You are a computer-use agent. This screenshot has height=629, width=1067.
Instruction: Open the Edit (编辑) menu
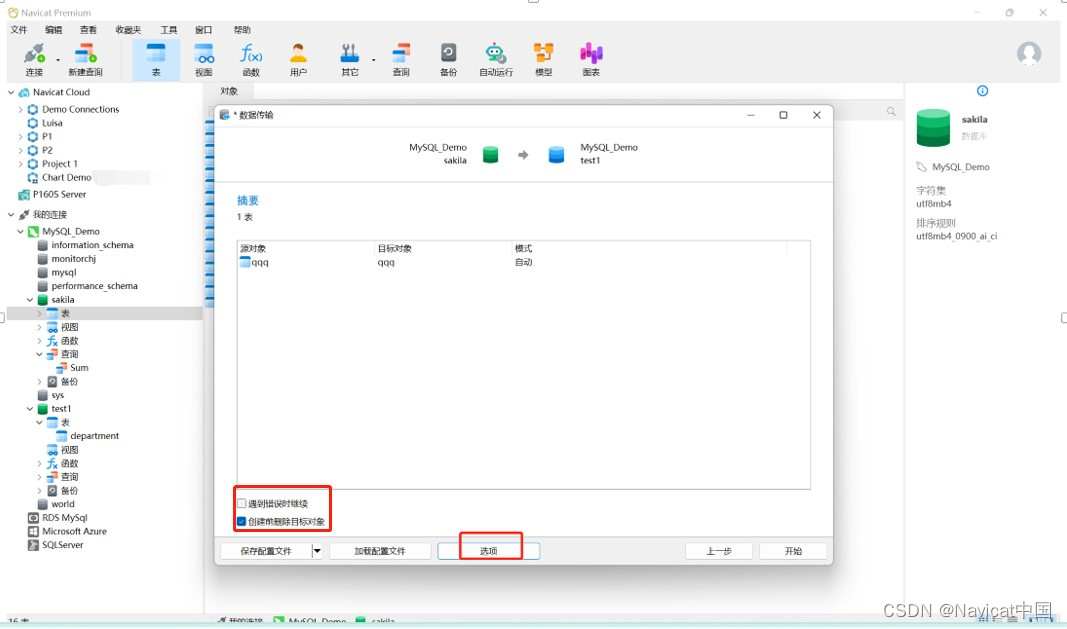54,29
